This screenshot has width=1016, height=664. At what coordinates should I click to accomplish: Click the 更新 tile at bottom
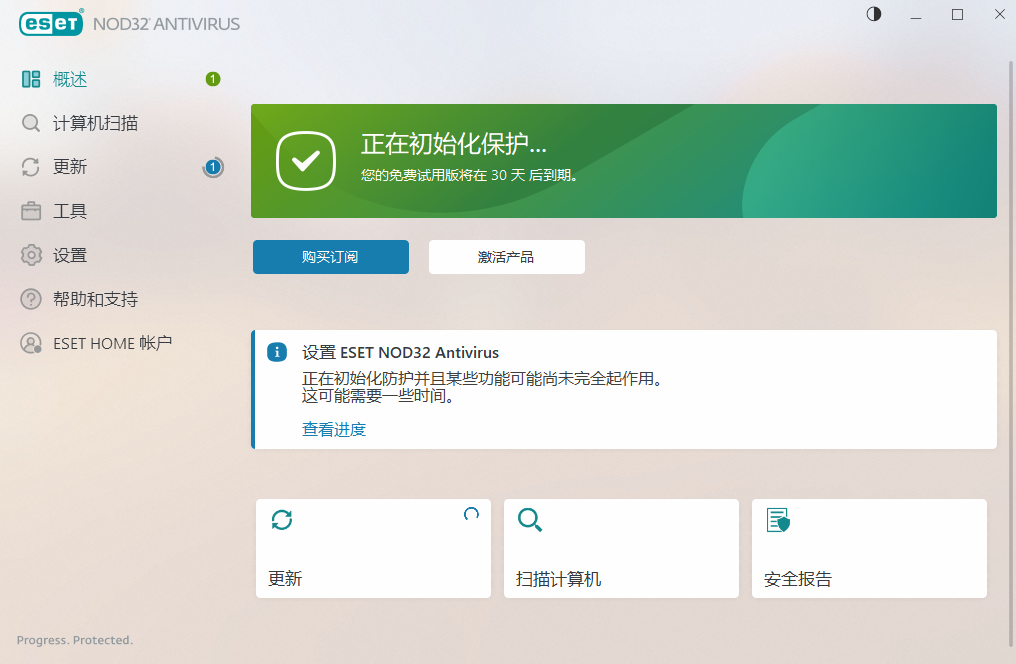[x=373, y=548]
